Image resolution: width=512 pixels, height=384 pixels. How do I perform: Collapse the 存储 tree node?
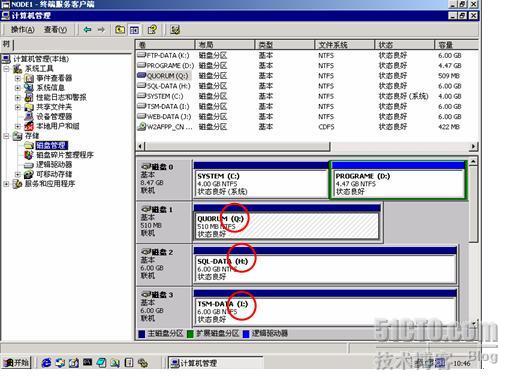pos(6,136)
